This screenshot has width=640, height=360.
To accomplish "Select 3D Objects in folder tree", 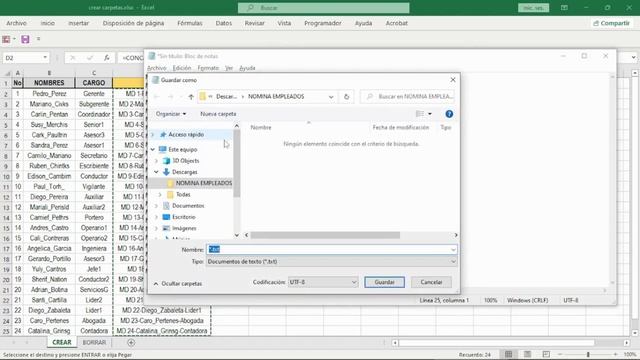I will (185, 161).
